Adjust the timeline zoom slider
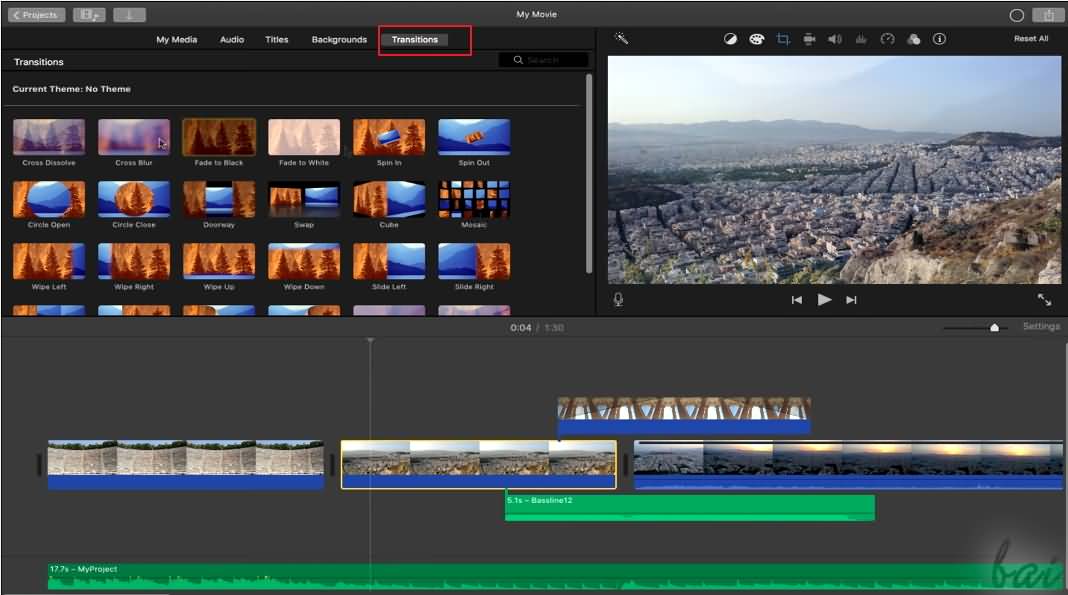This screenshot has width=1068, height=595. (993, 326)
